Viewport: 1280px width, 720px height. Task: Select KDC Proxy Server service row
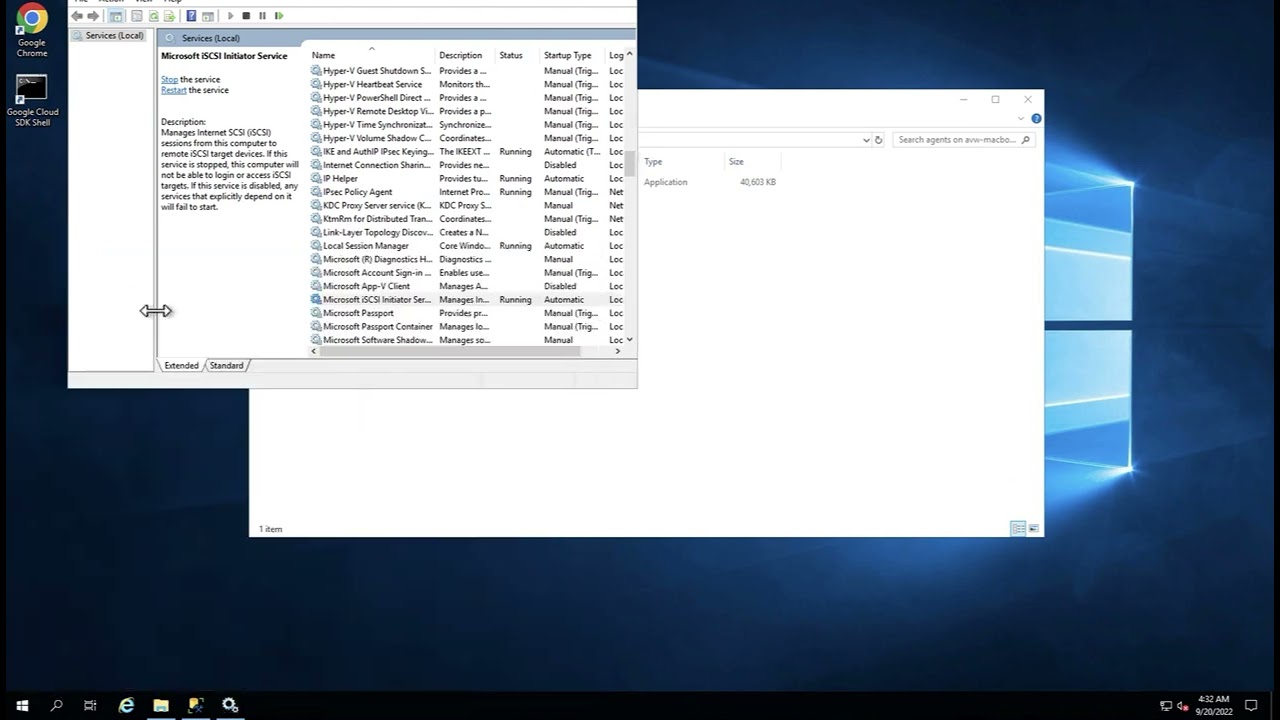[466, 205]
